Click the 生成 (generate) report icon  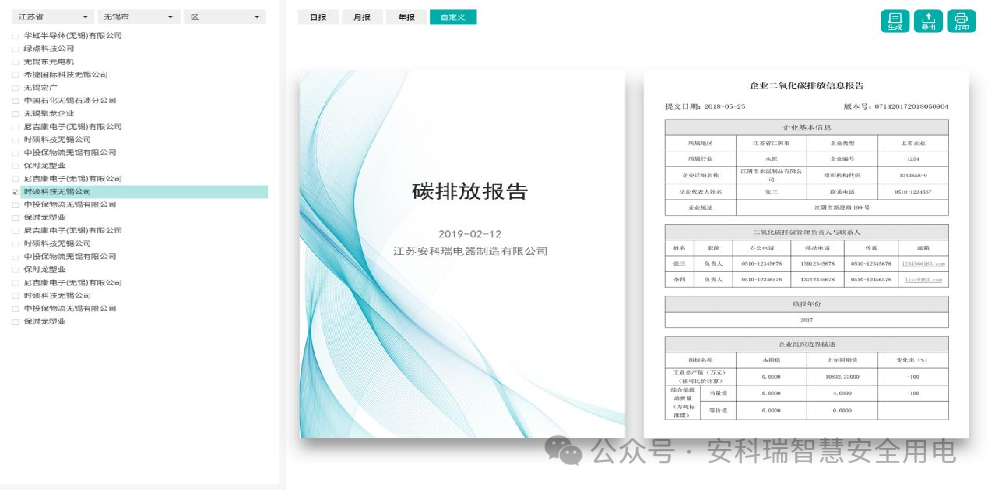[895, 21]
